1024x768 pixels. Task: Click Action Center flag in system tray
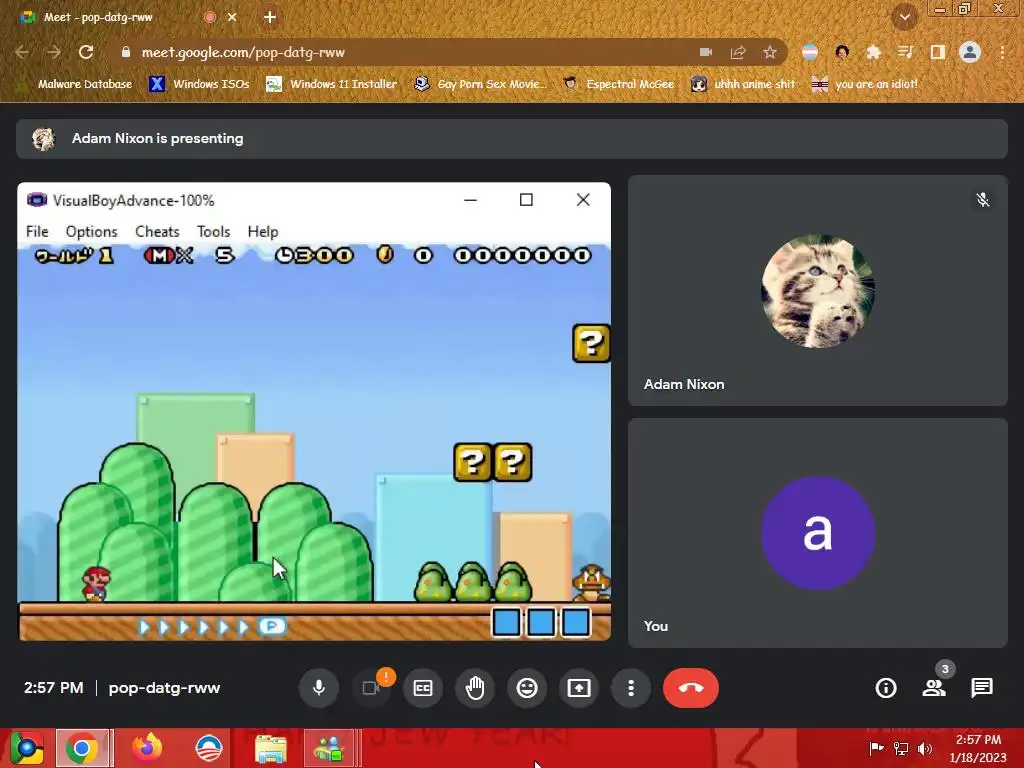pos(876,748)
